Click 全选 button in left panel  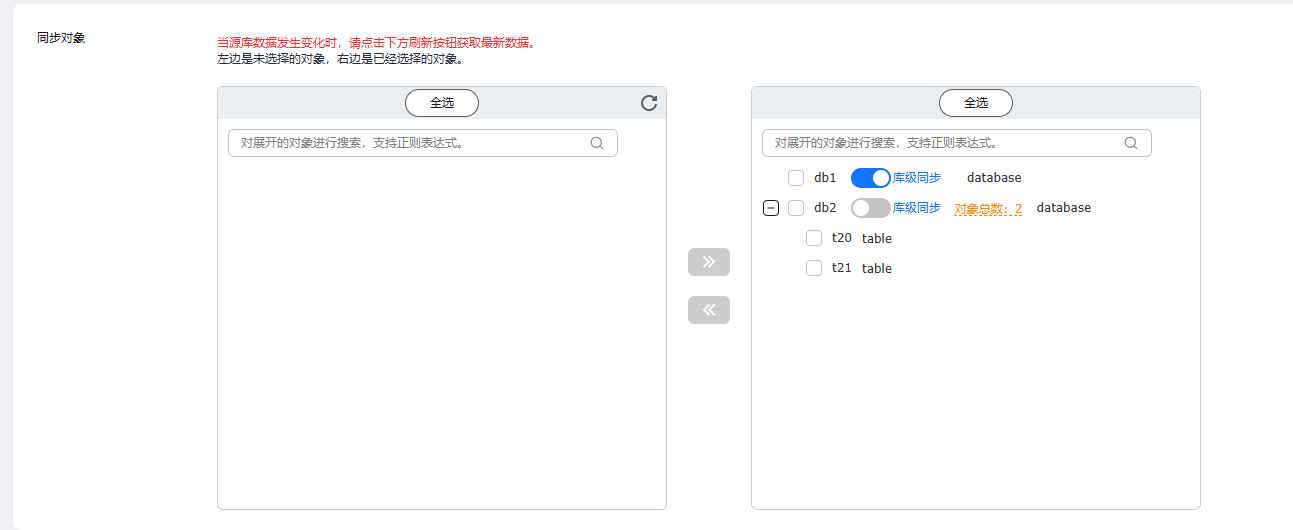[442, 103]
